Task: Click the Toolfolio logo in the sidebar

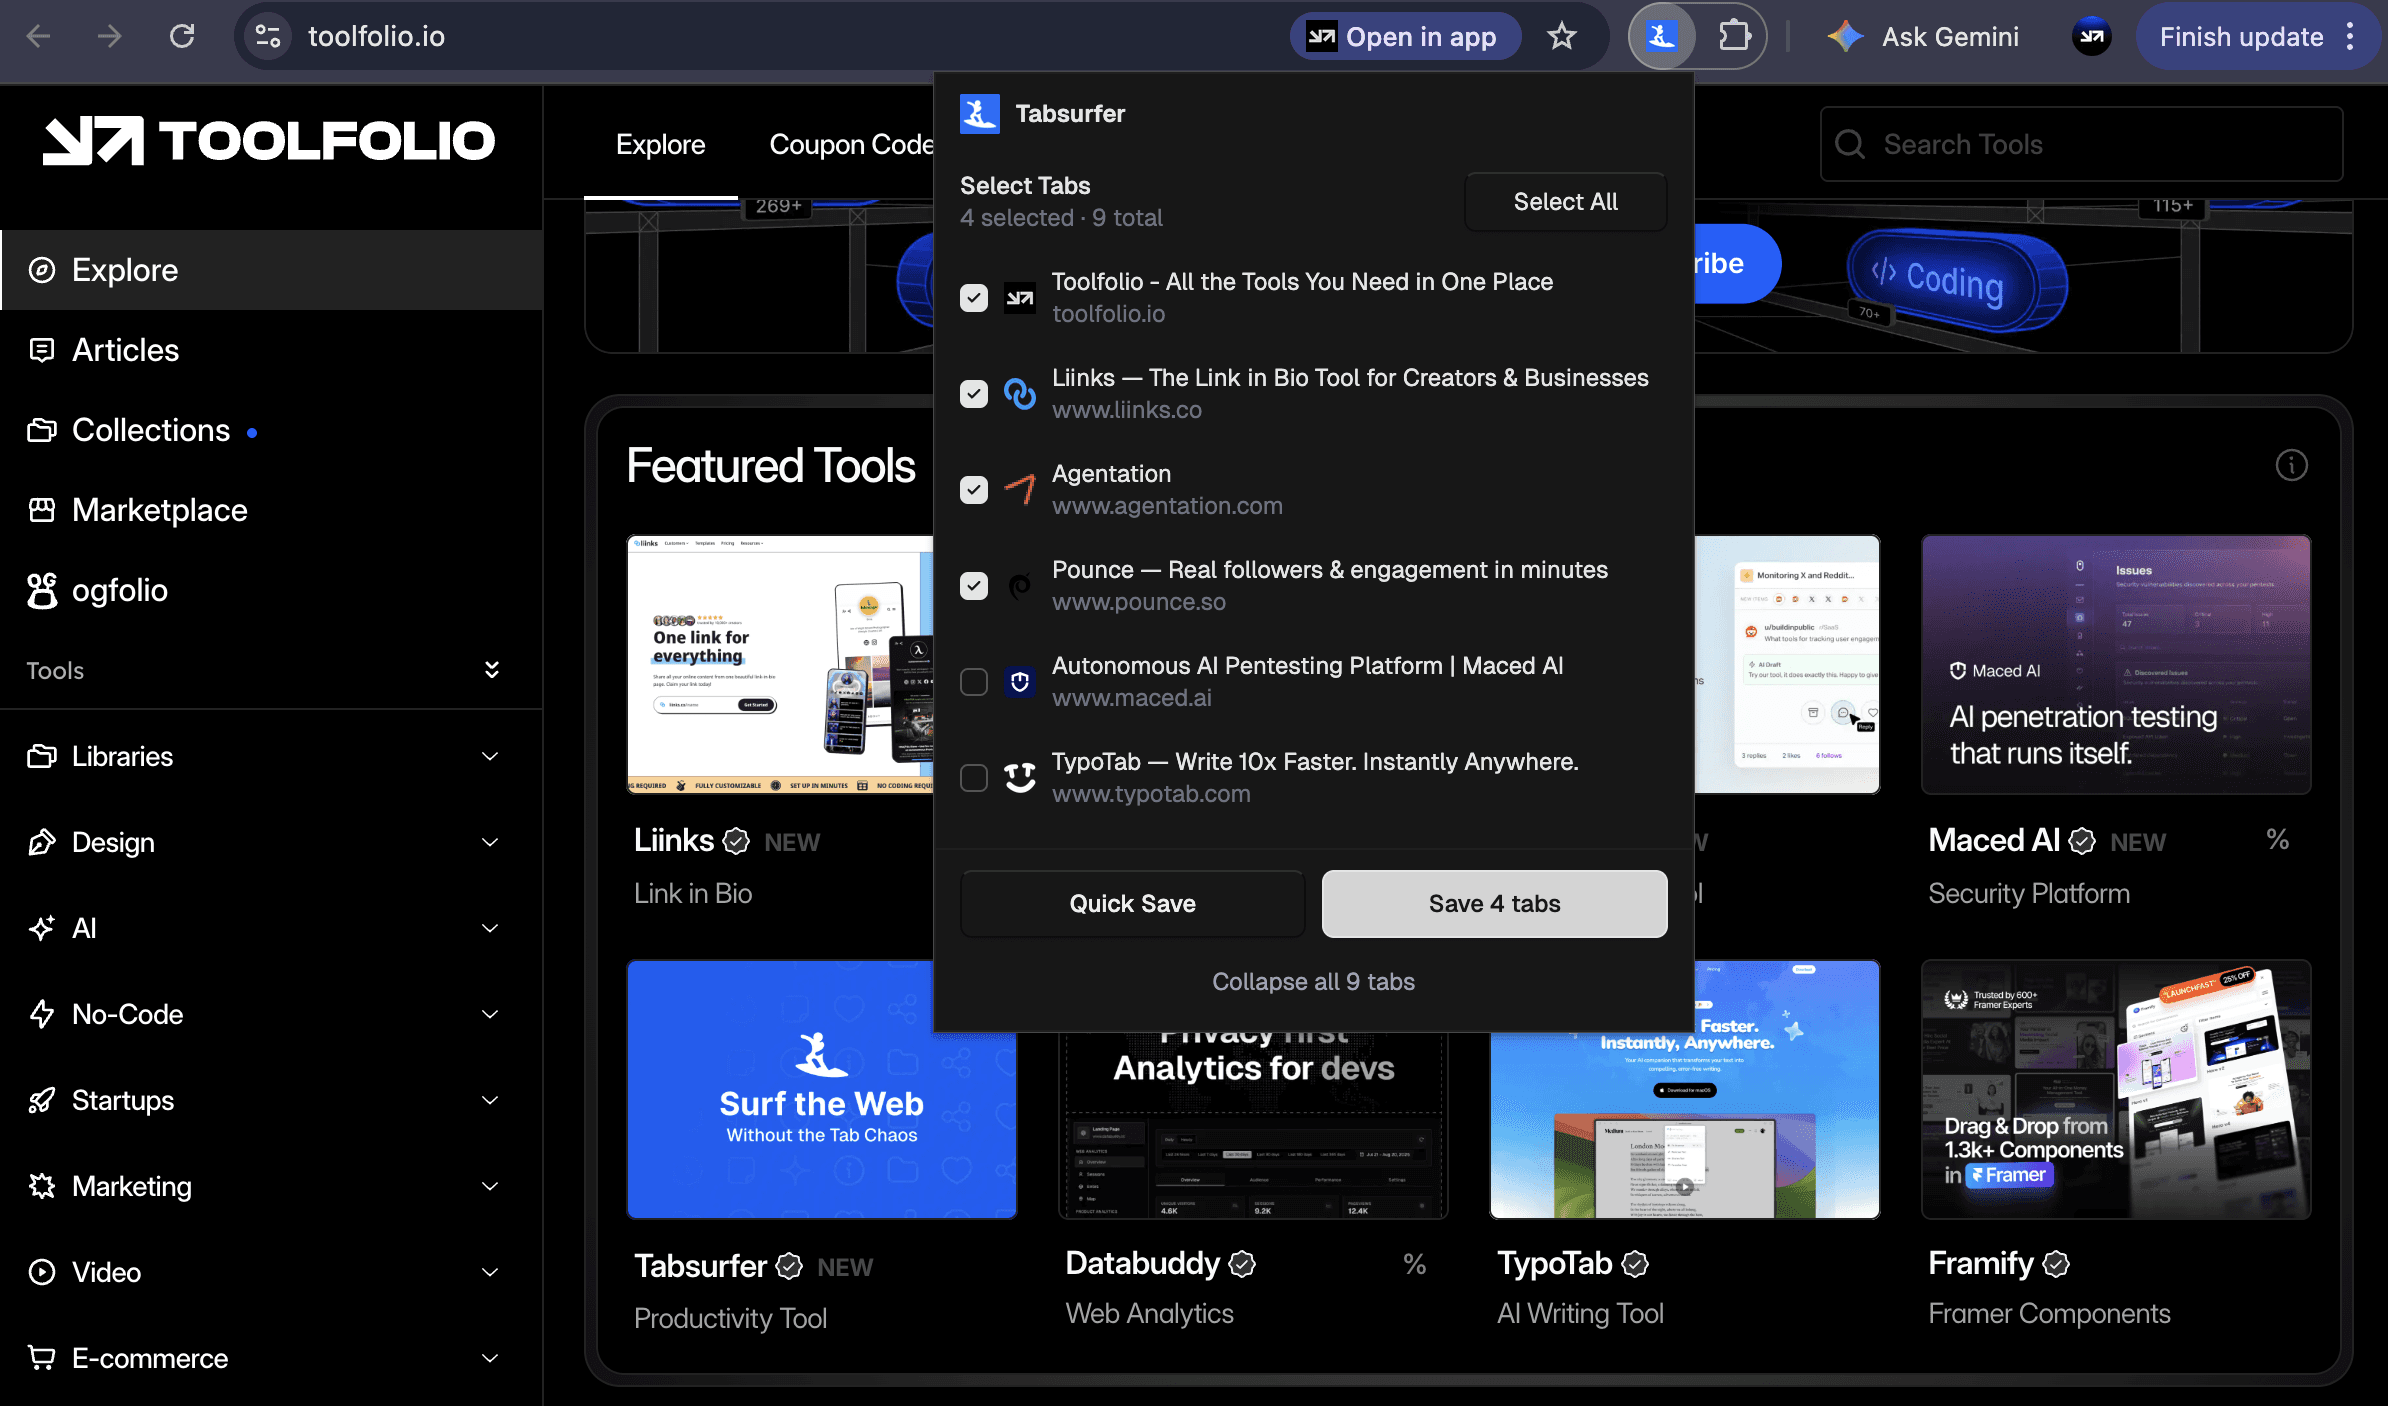Action: pyautogui.click(x=270, y=141)
